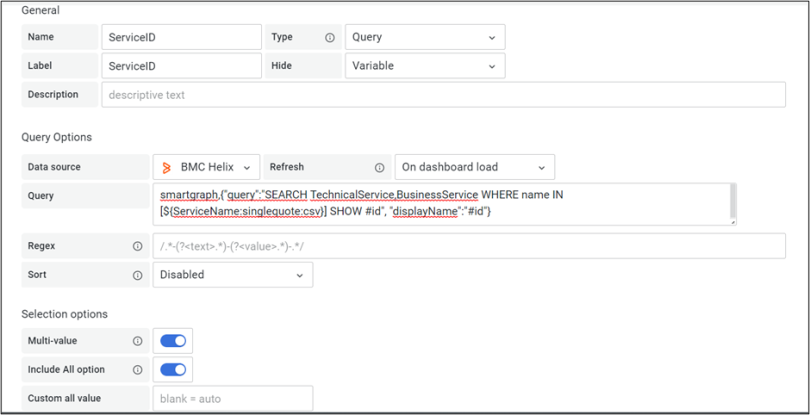Click the info icon beside Refresh
810x415 pixels.
379,168
